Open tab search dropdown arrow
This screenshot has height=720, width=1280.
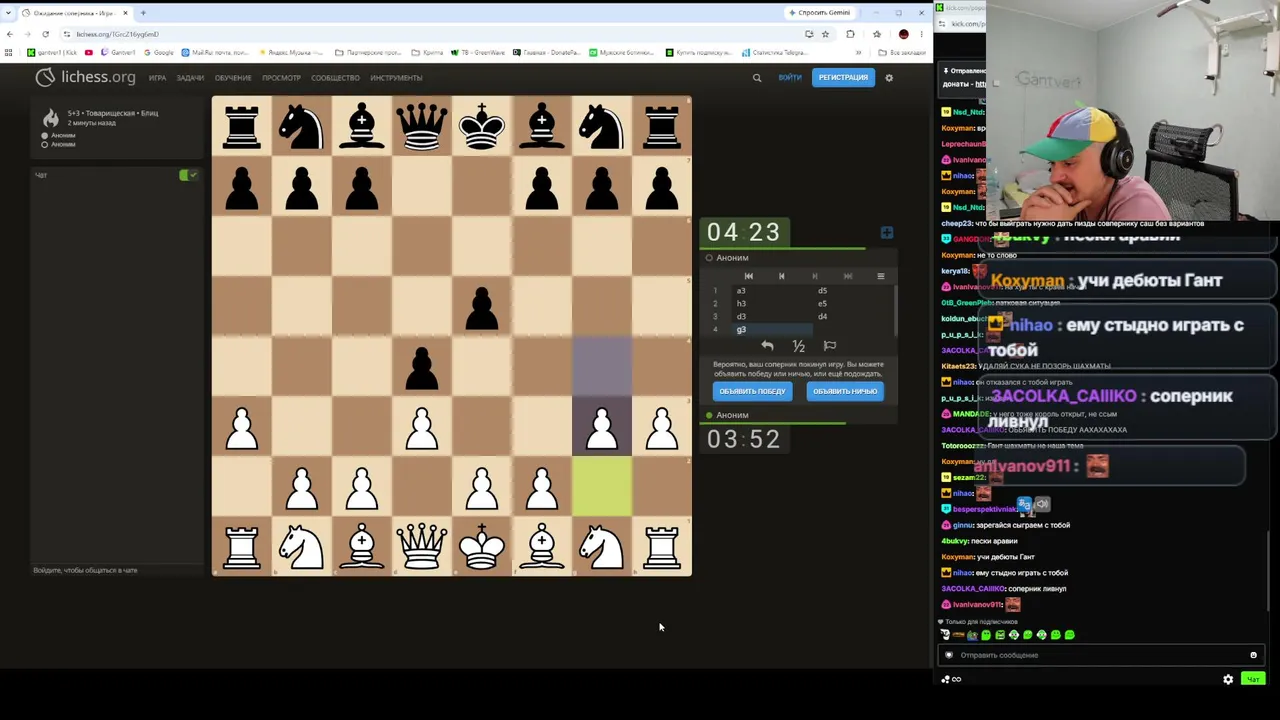9,13
